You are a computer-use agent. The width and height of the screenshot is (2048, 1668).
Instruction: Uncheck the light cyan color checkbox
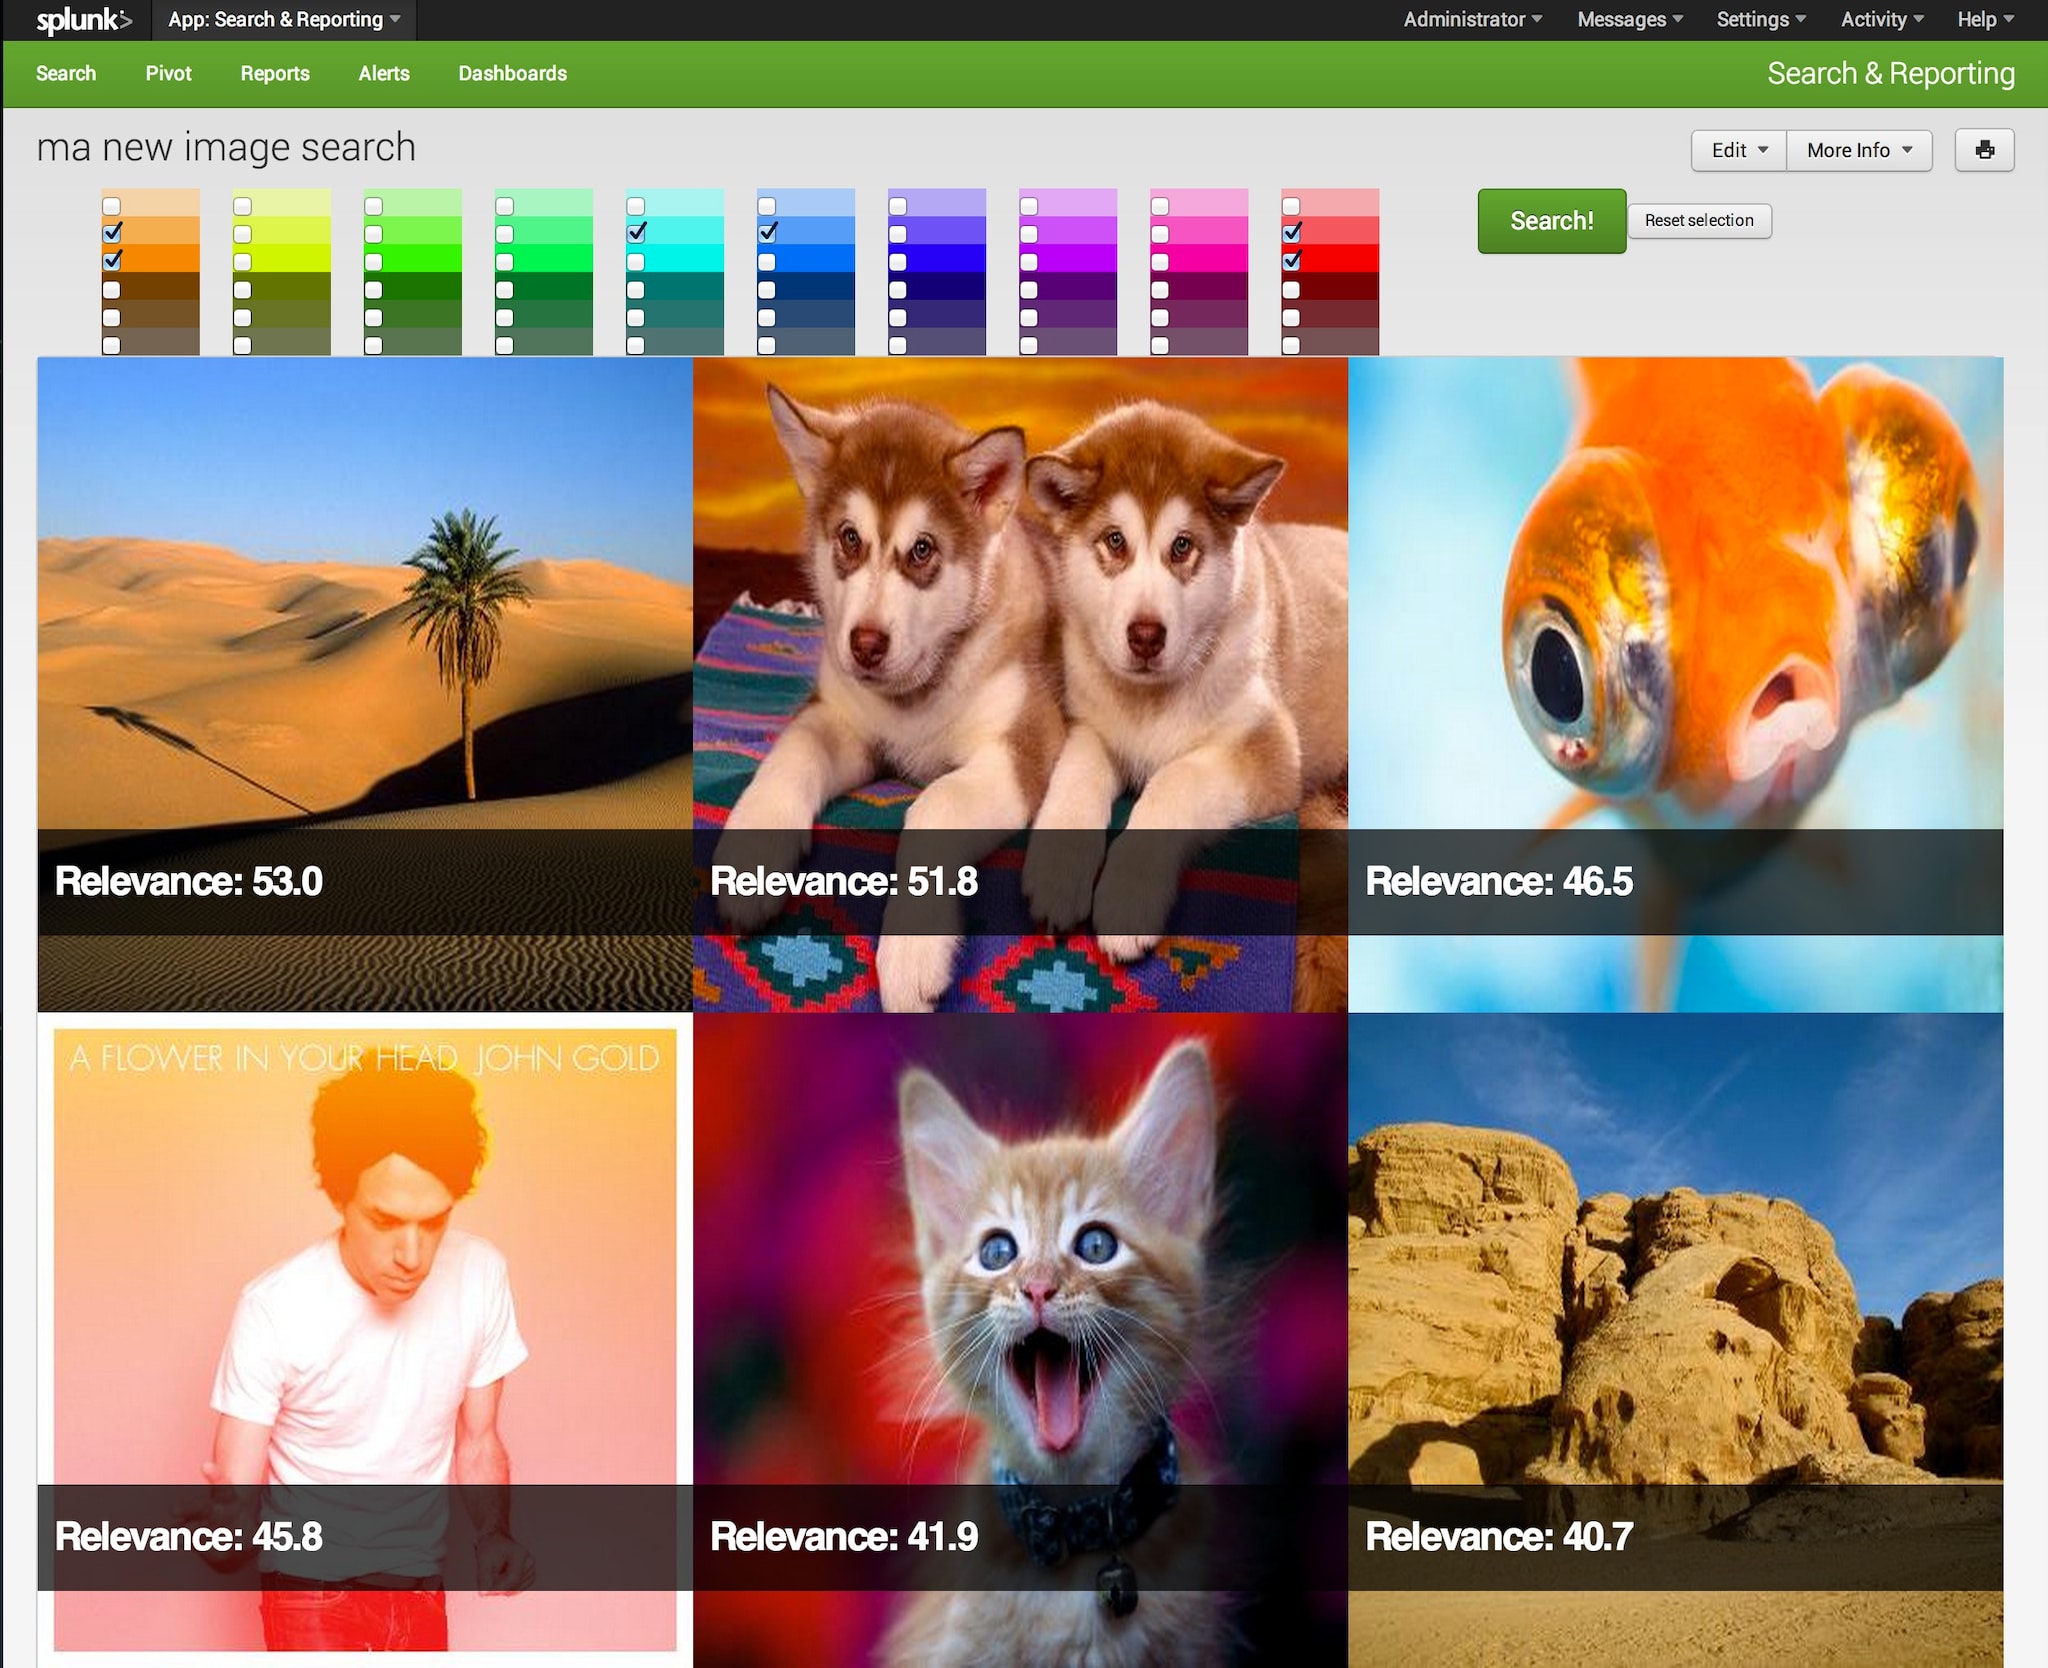[x=636, y=233]
